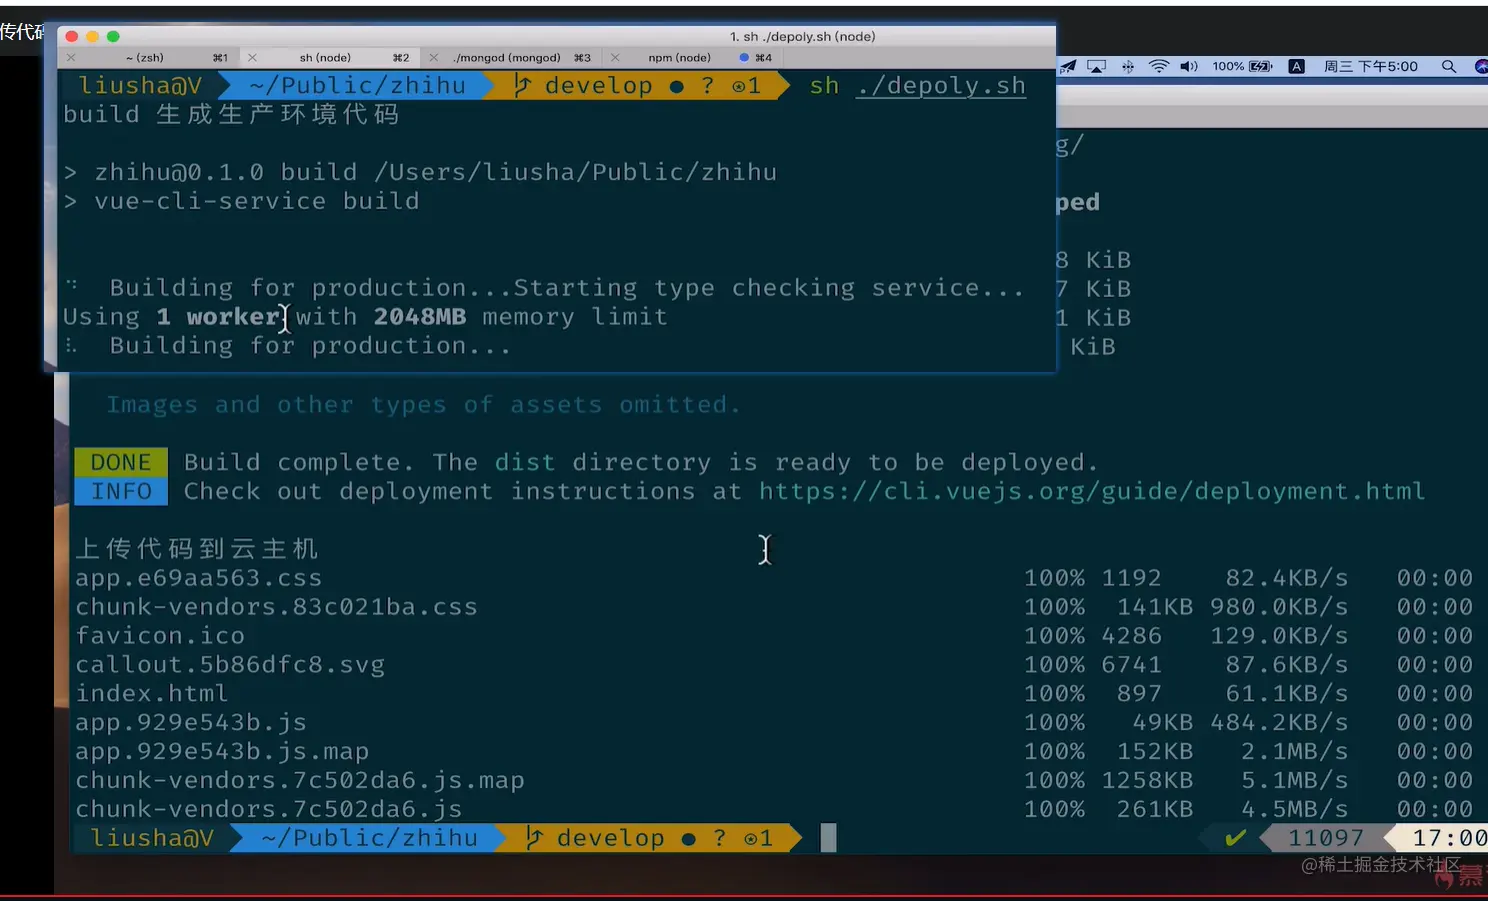Click liusha@V in the front window prompt

click(140, 86)
